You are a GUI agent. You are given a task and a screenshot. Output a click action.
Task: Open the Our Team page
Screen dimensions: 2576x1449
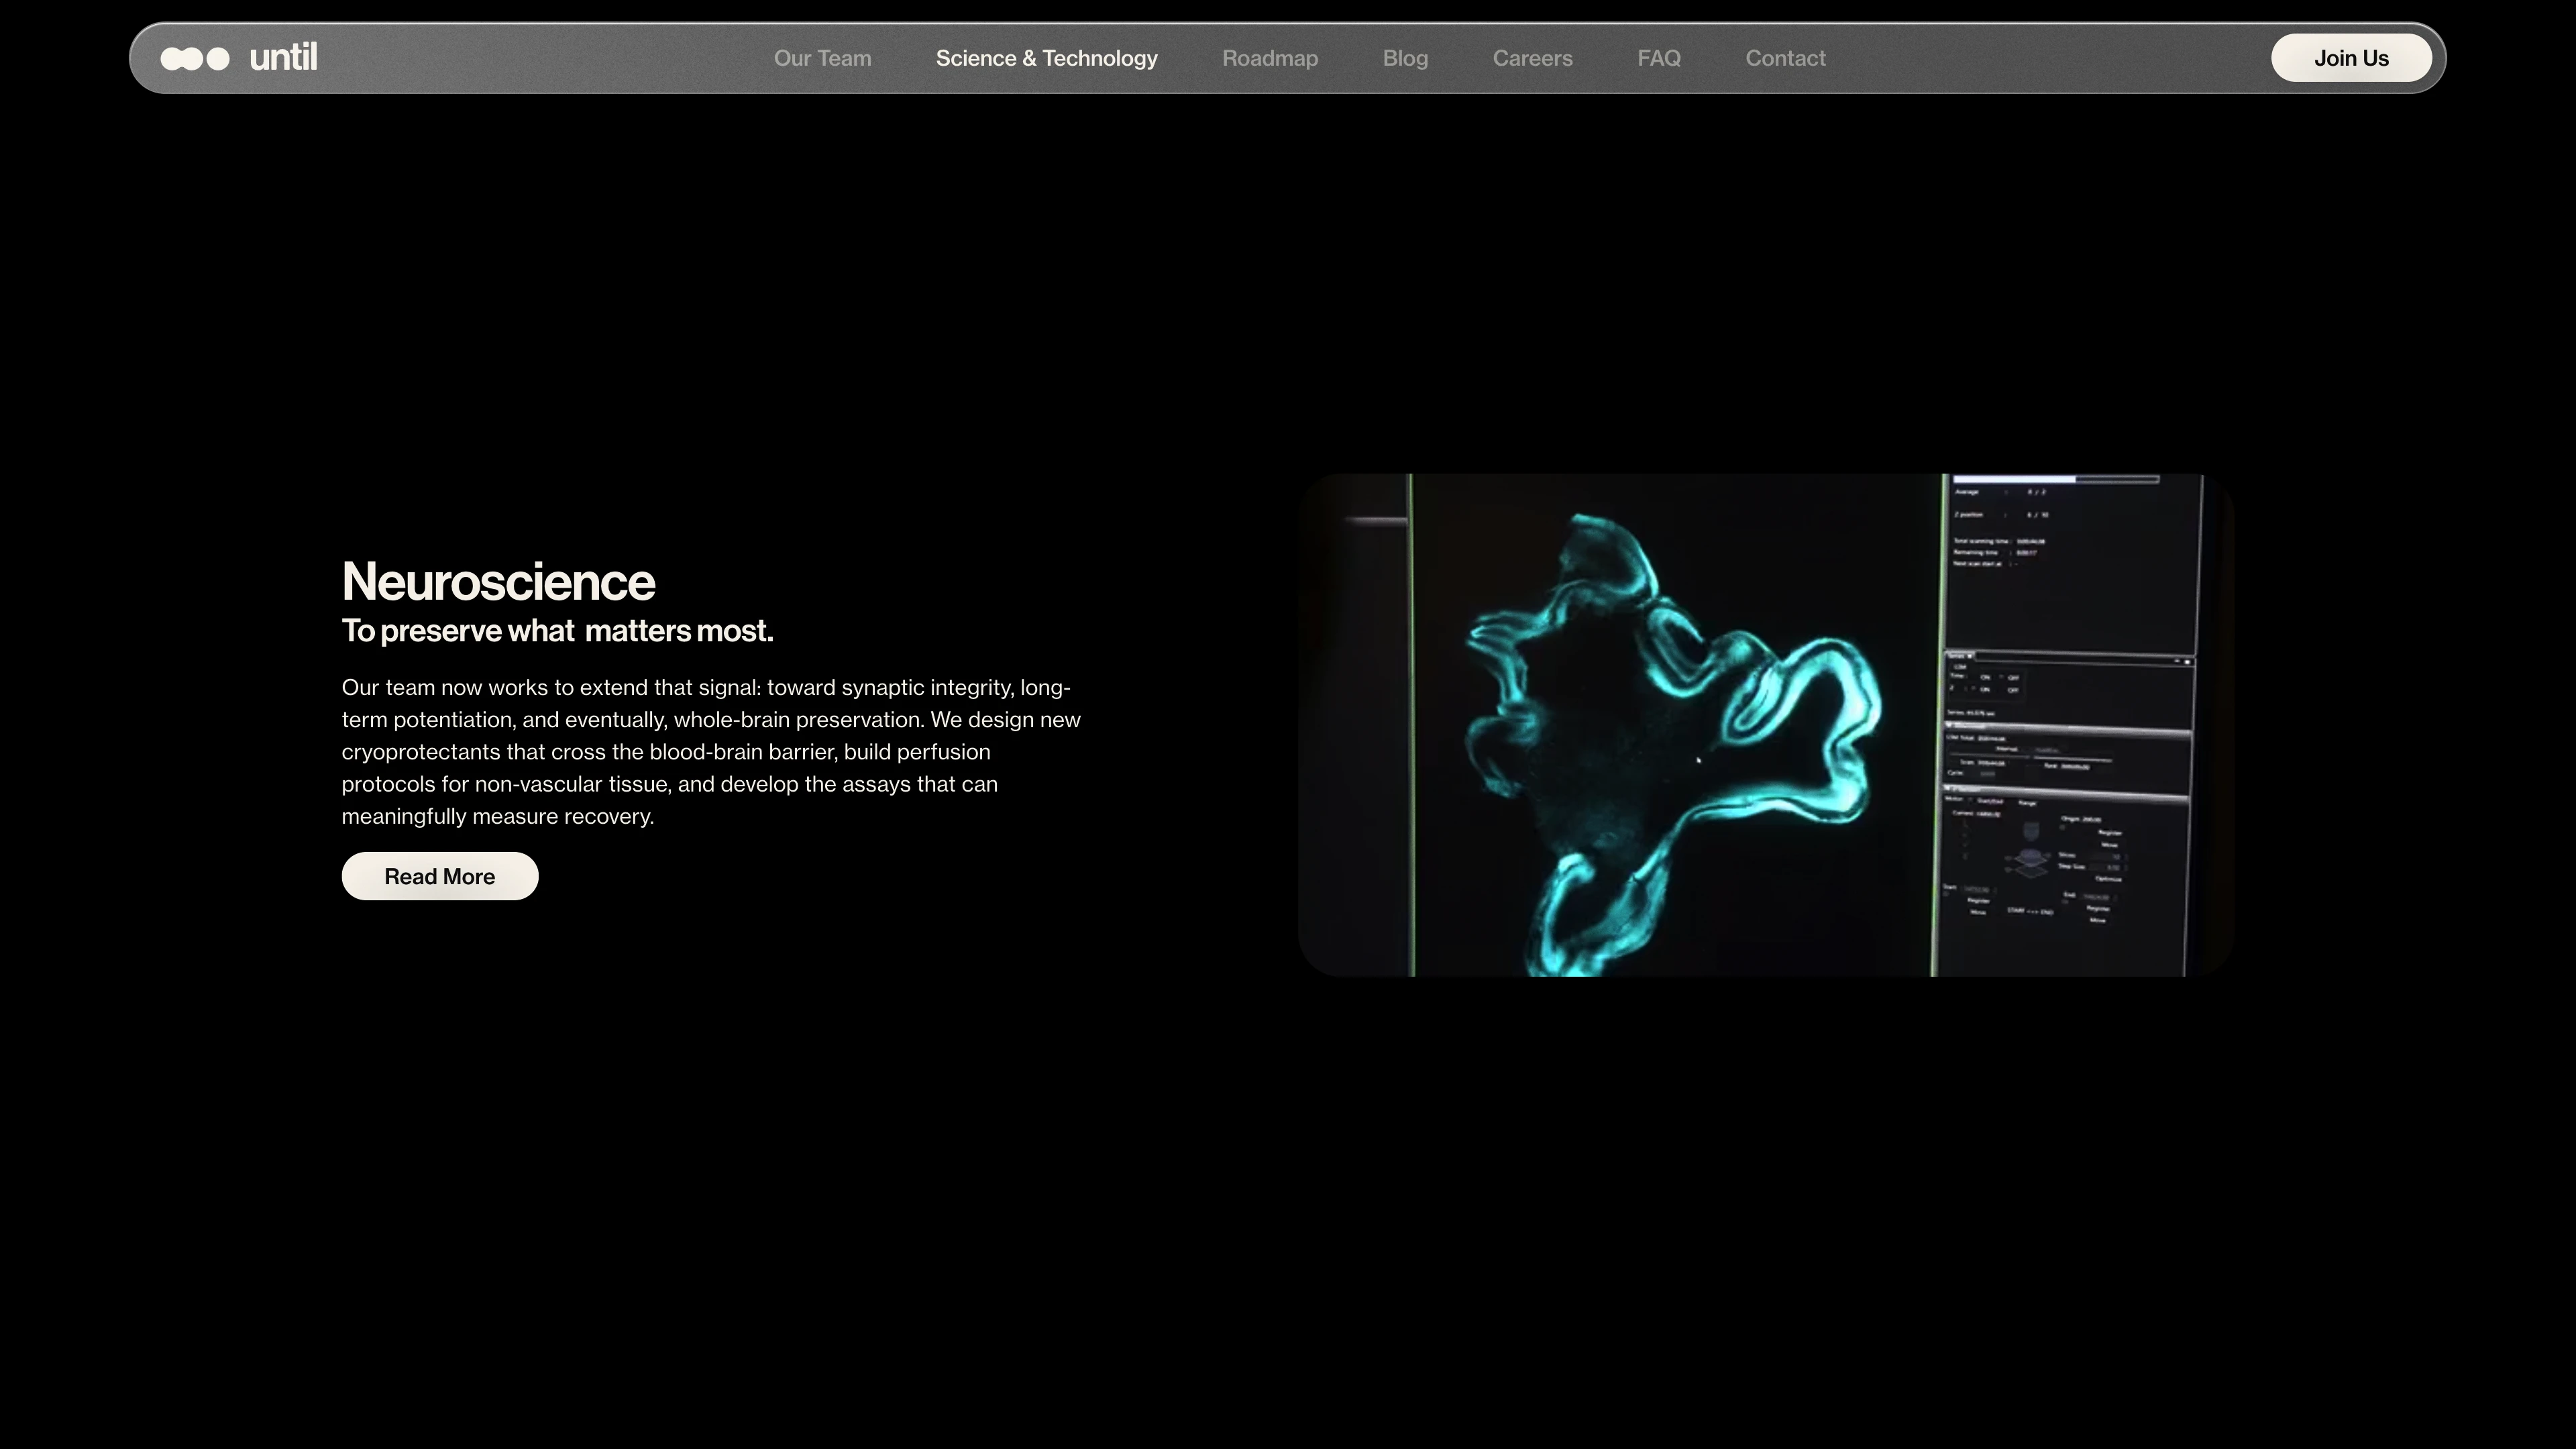coord(822,58)
